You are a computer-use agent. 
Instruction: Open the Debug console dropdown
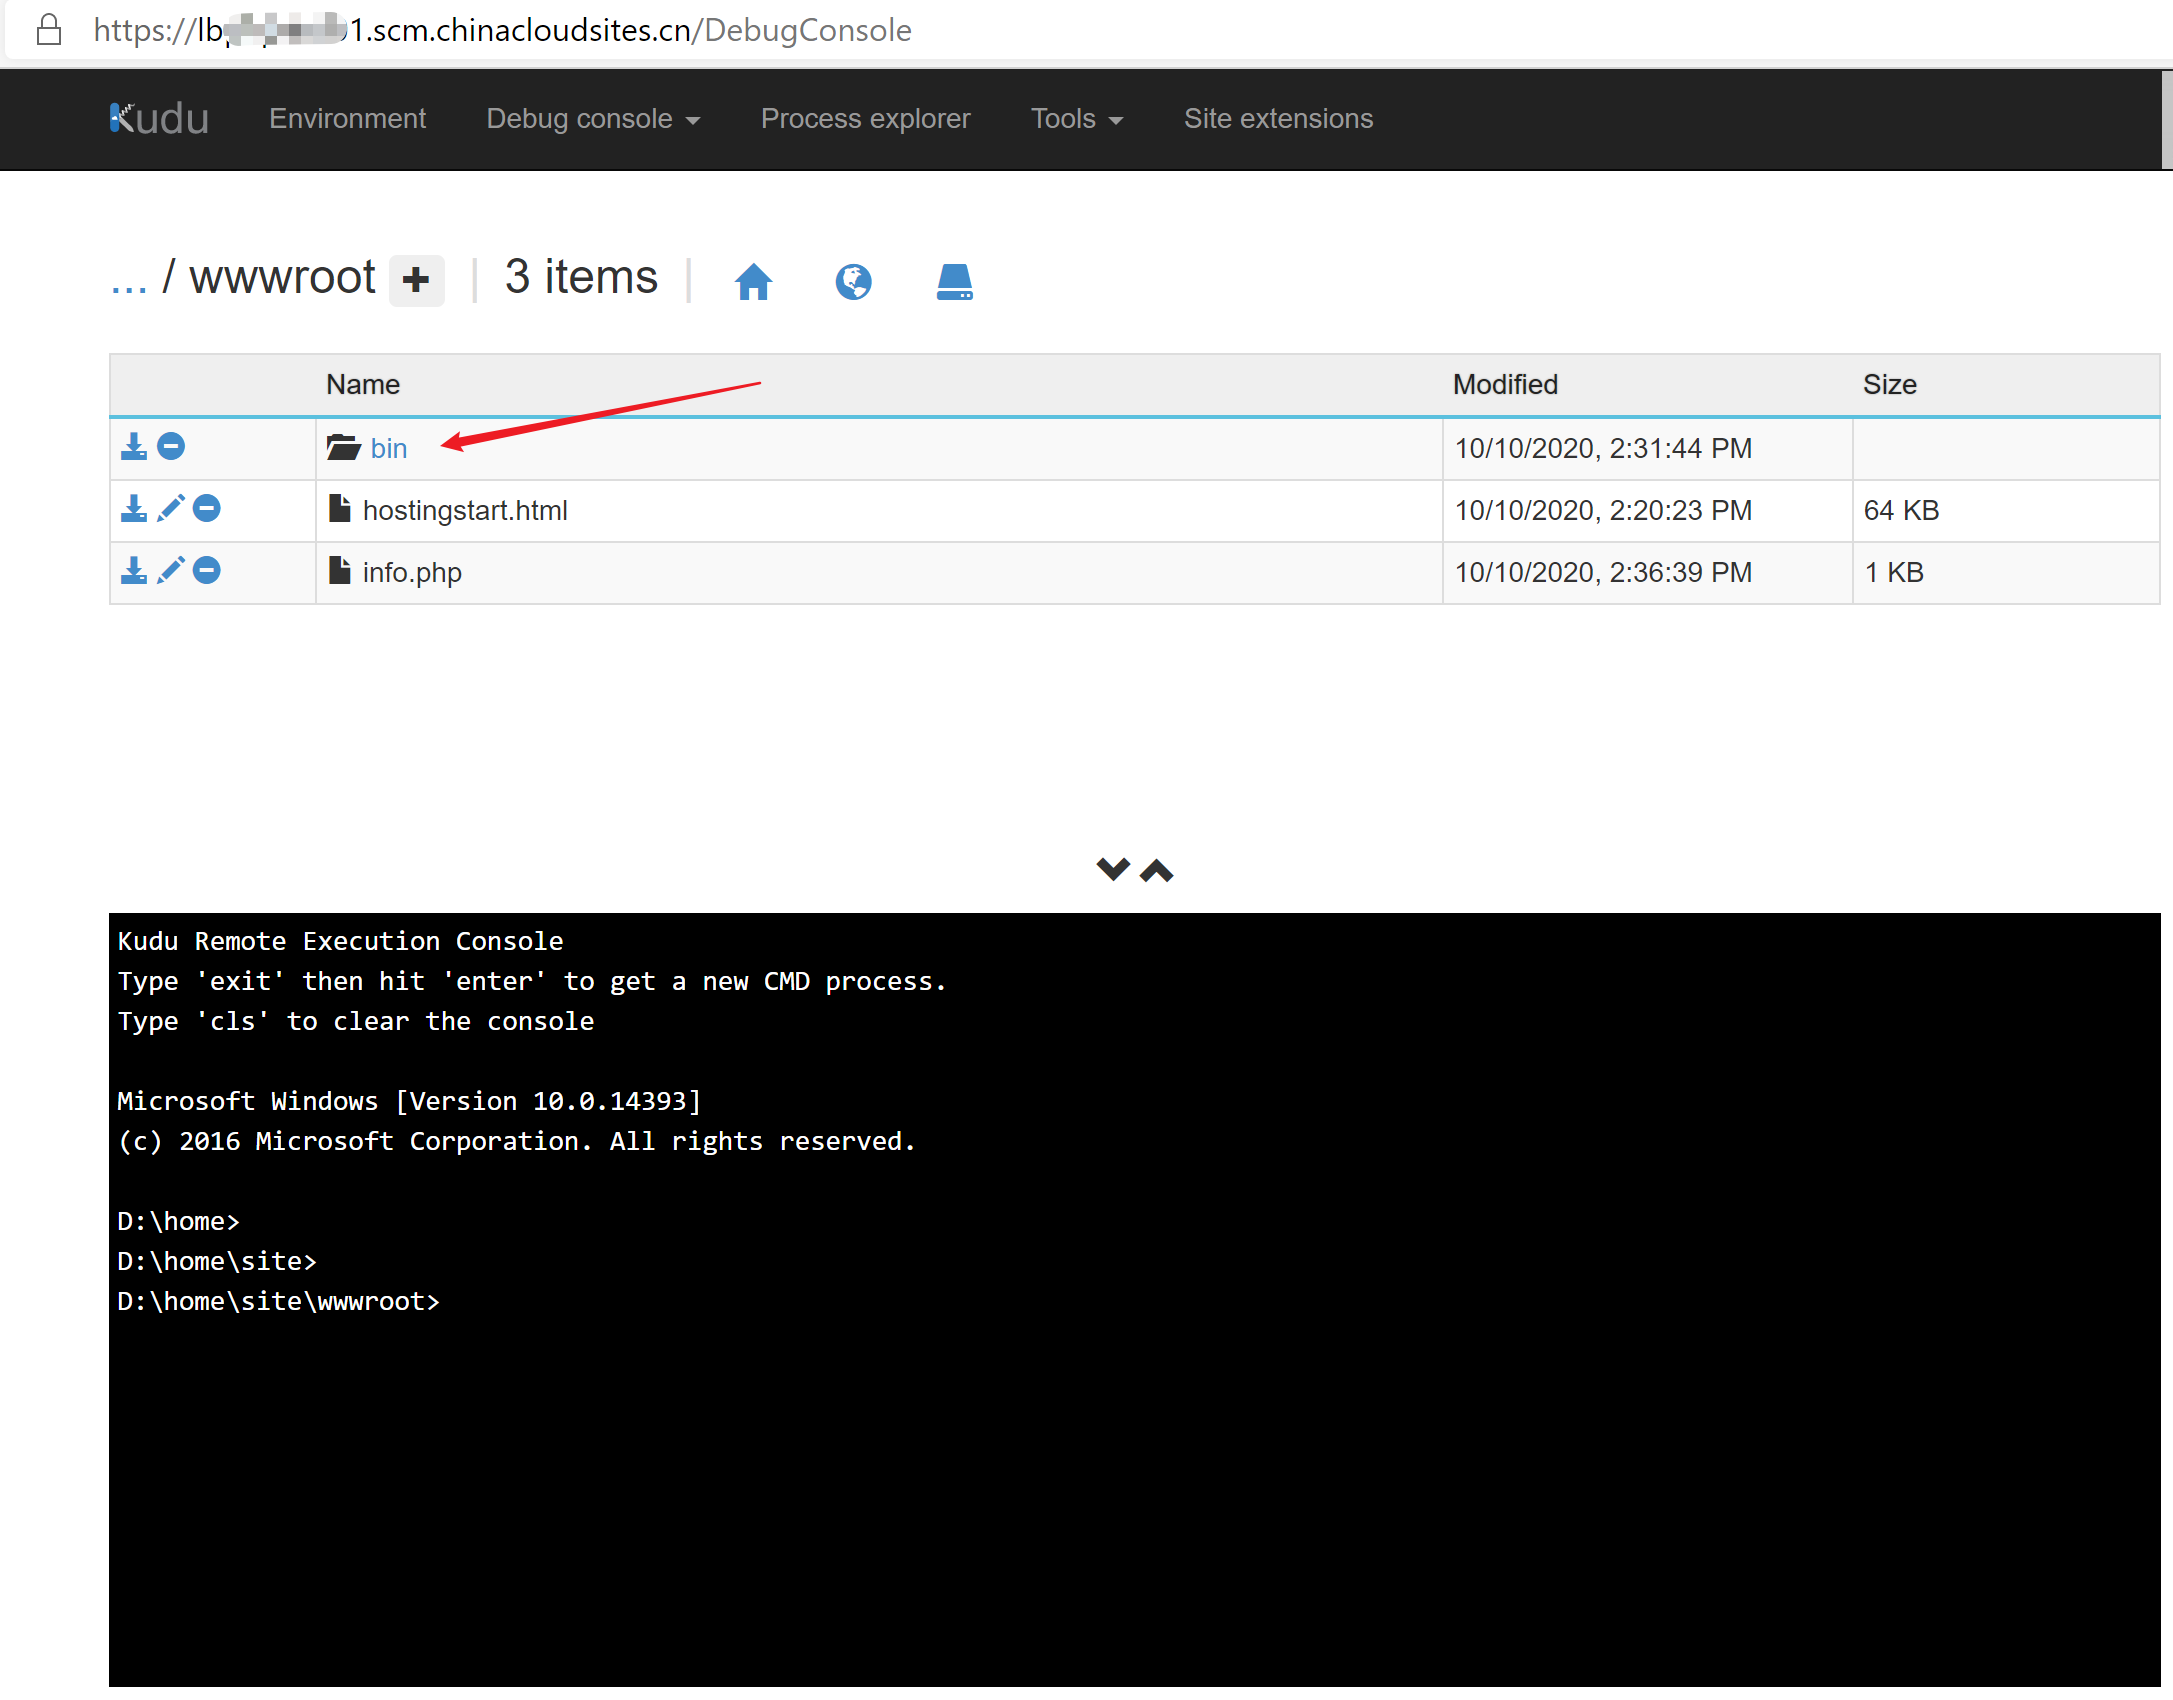pyautogui.click(x=592, y=119)
